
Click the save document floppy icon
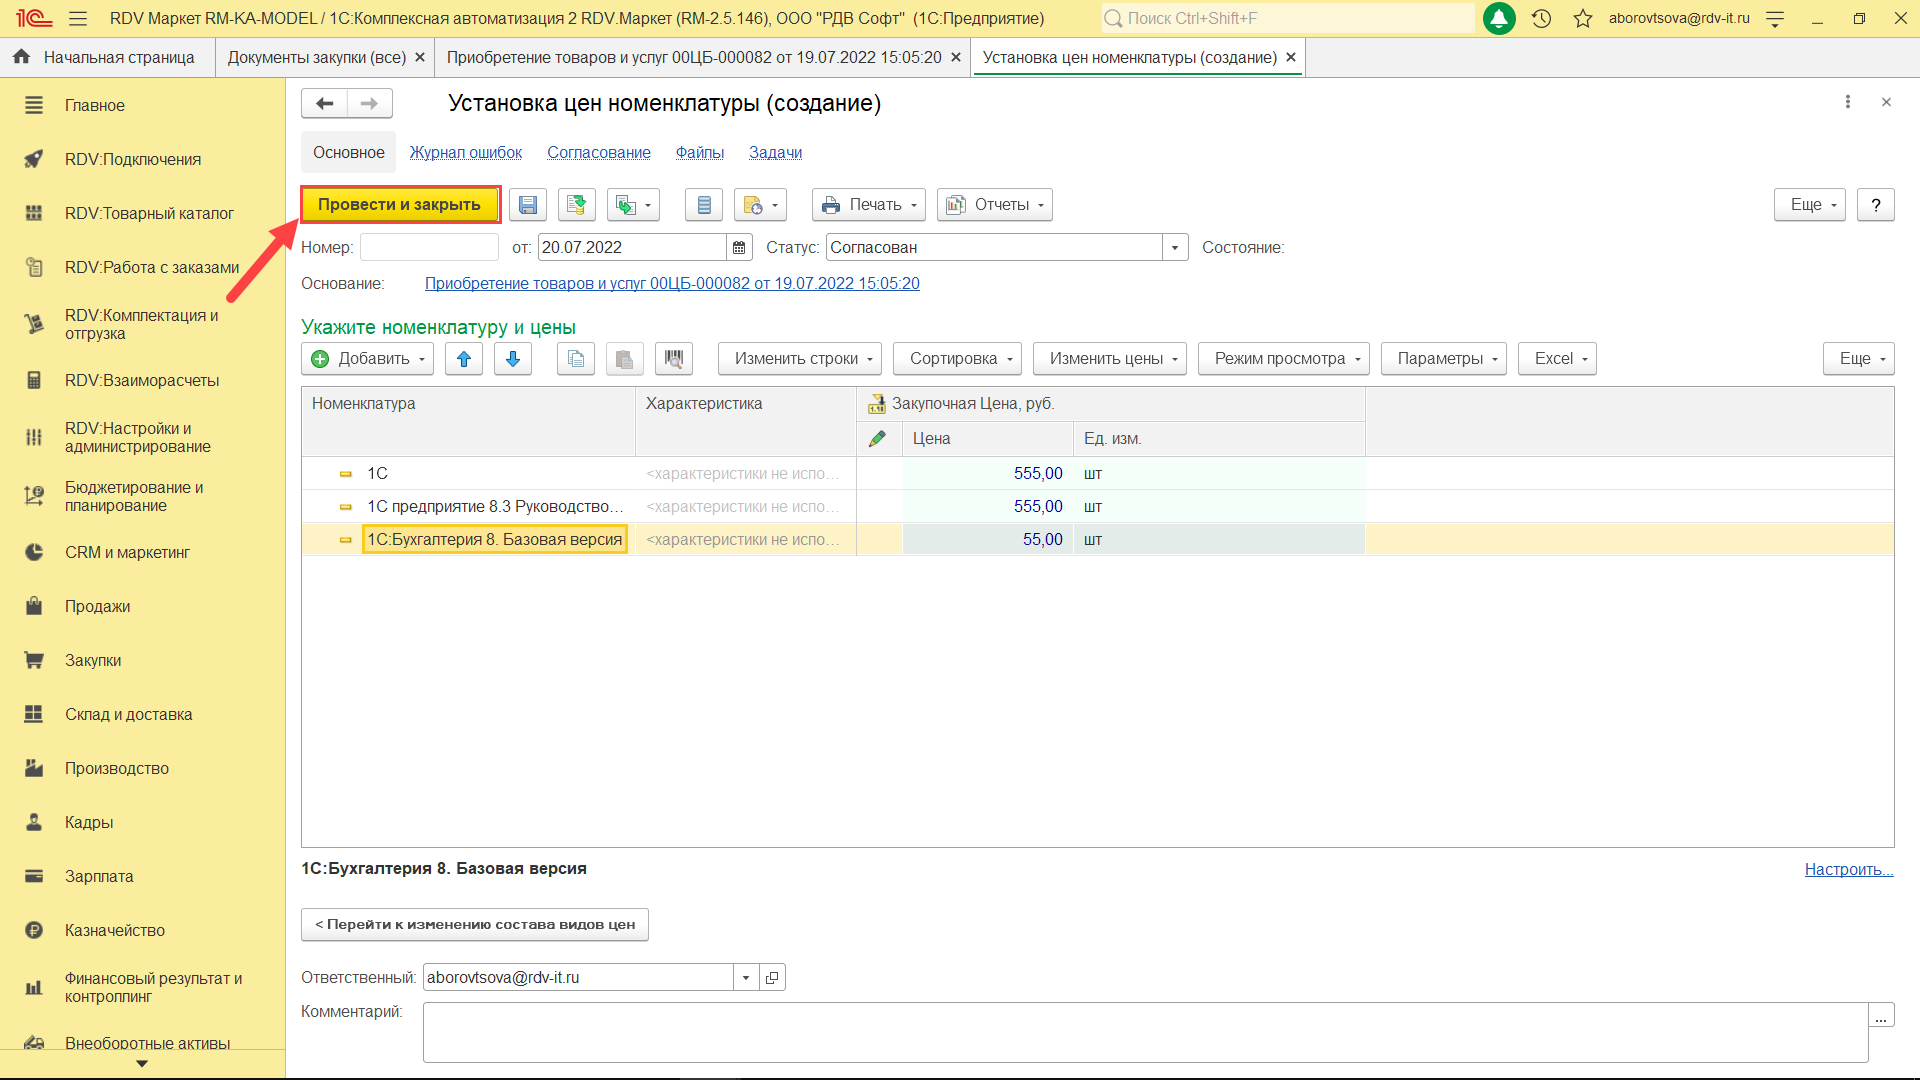tap(527, 205)
